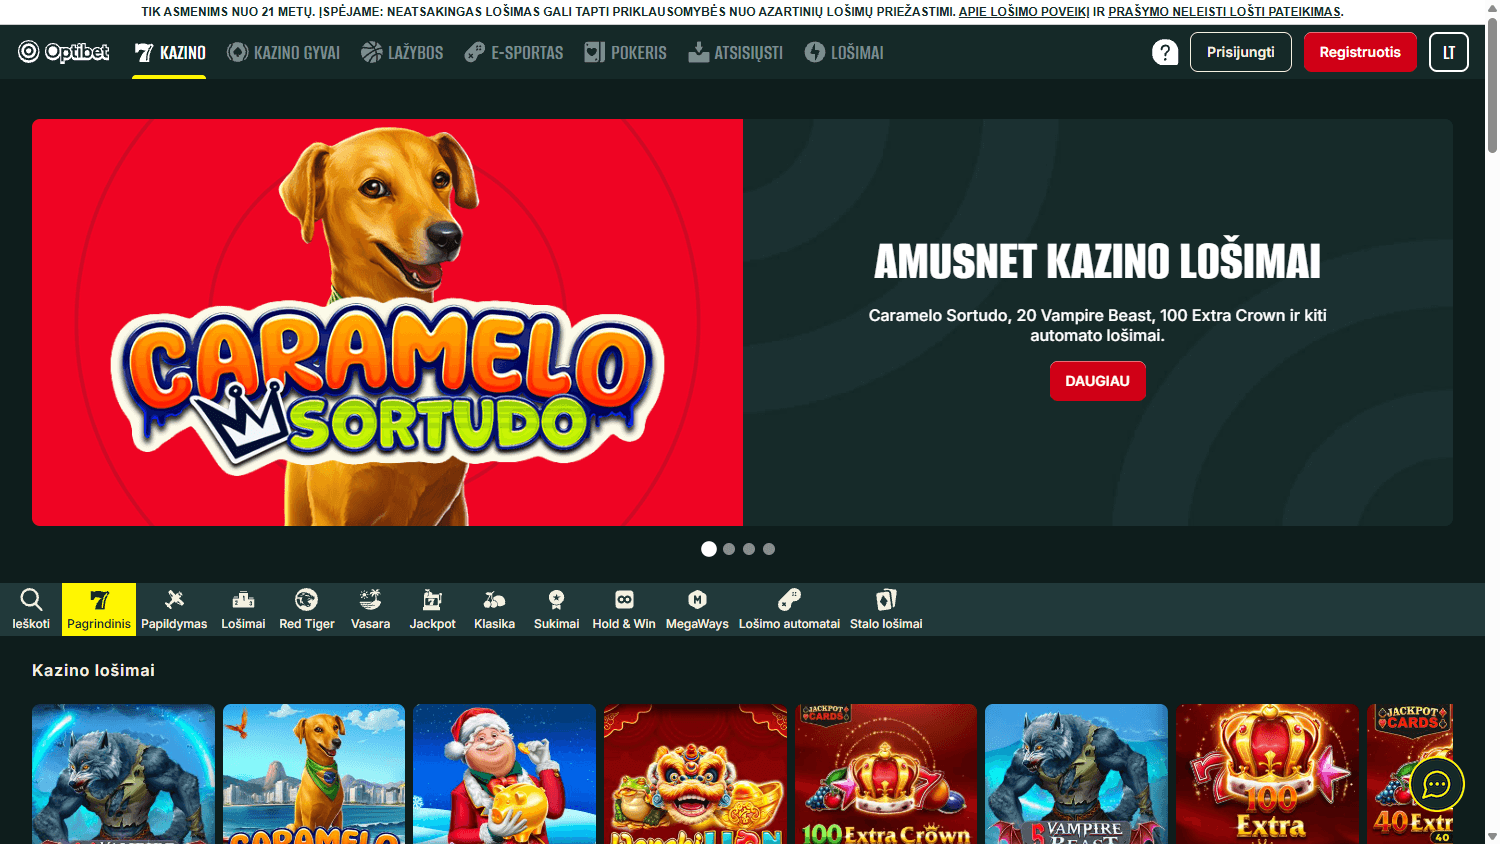This screenshot has height=844, width=1500.
Task: Open the Vampire Beast game thumbnail
Action: point(1076,774)
